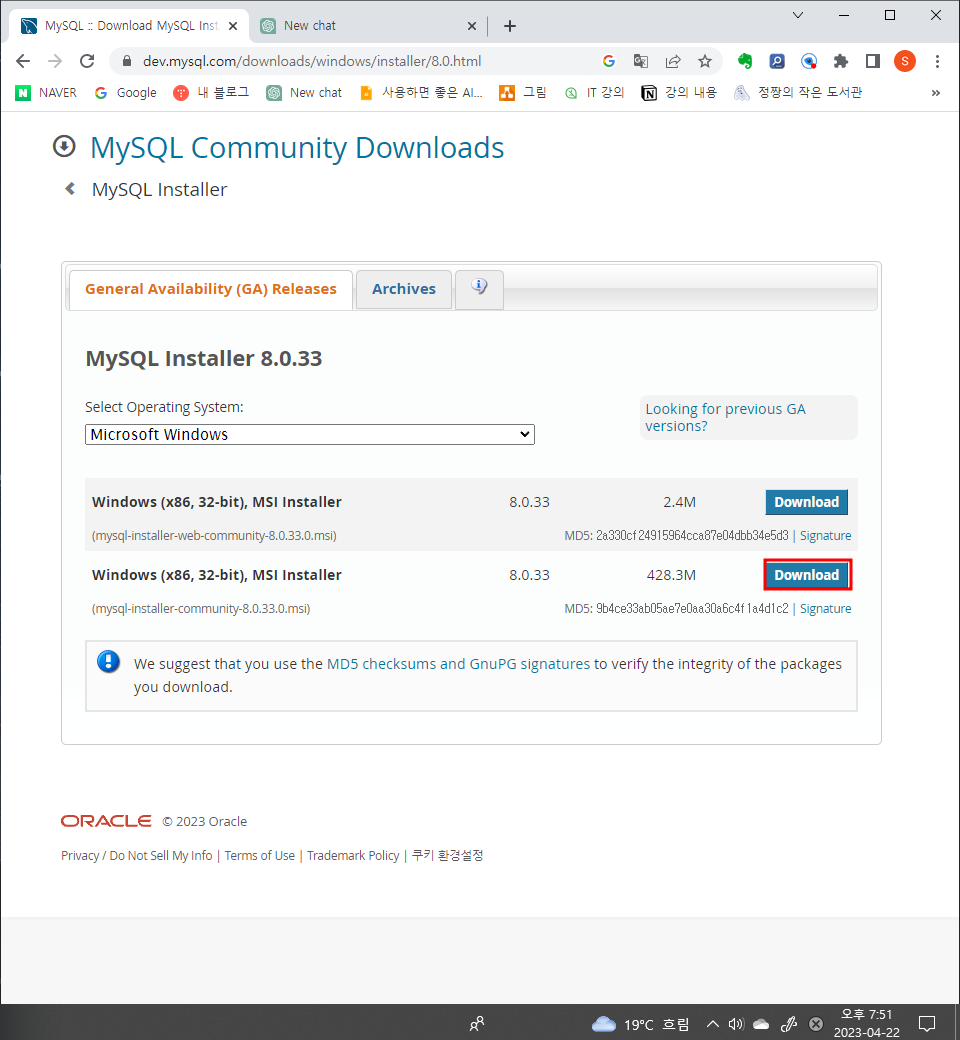Open 쿠키 환경설정 link

[447, 856]
